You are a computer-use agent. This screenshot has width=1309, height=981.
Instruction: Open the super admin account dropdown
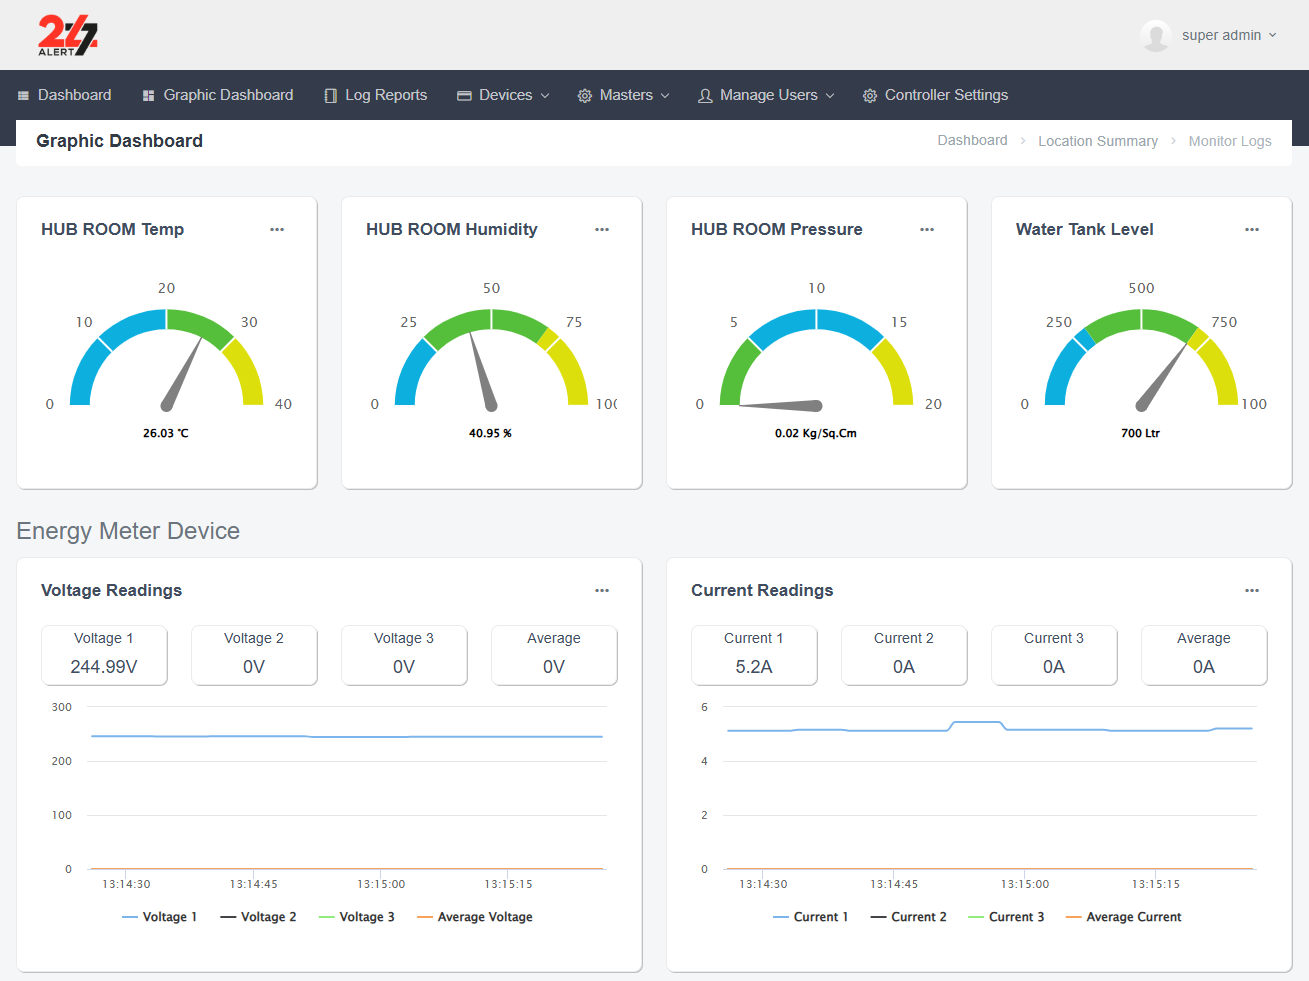tap(1221, 35)
